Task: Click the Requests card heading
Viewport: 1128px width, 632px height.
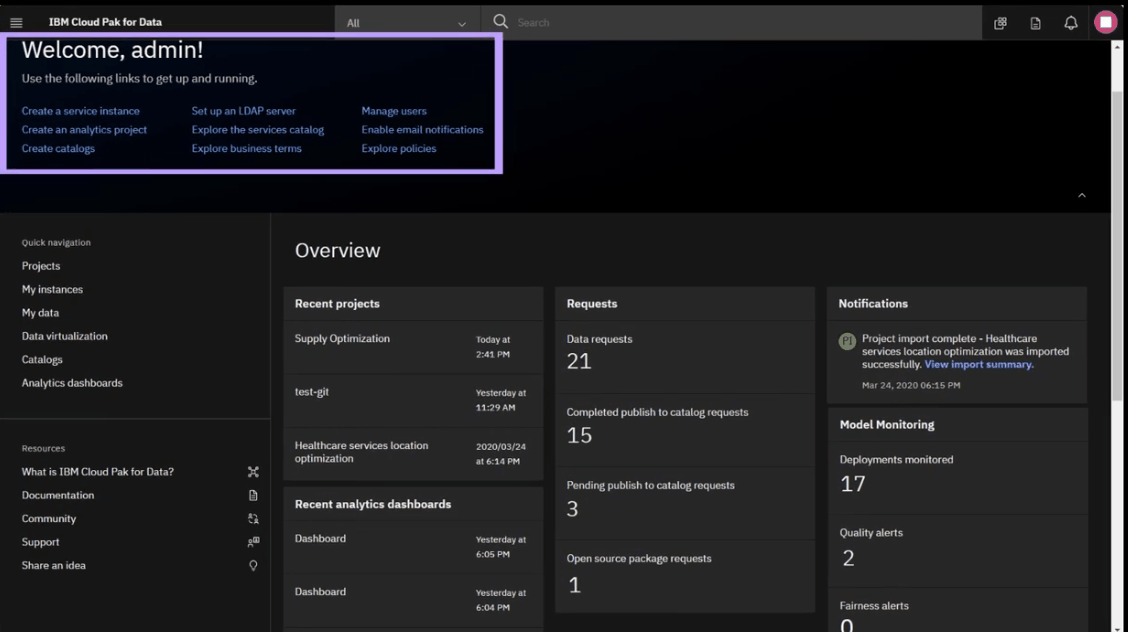Action: pos(592,303)
